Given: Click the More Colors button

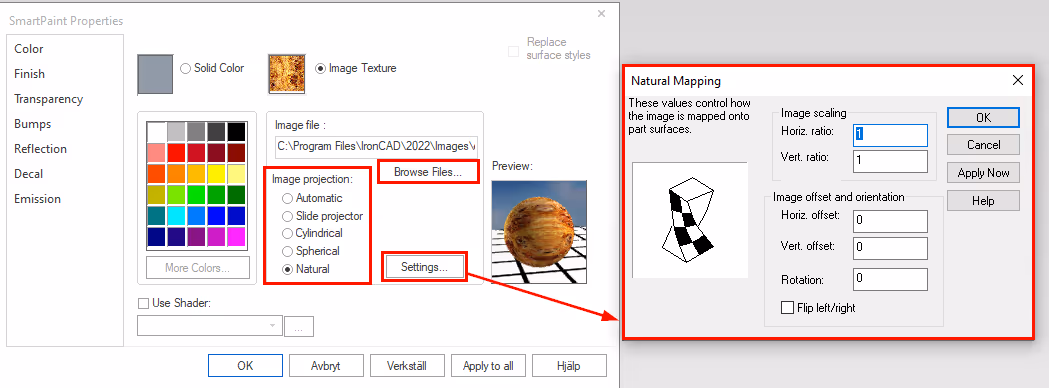Looking at the screenshot, I should click(198, 268).
